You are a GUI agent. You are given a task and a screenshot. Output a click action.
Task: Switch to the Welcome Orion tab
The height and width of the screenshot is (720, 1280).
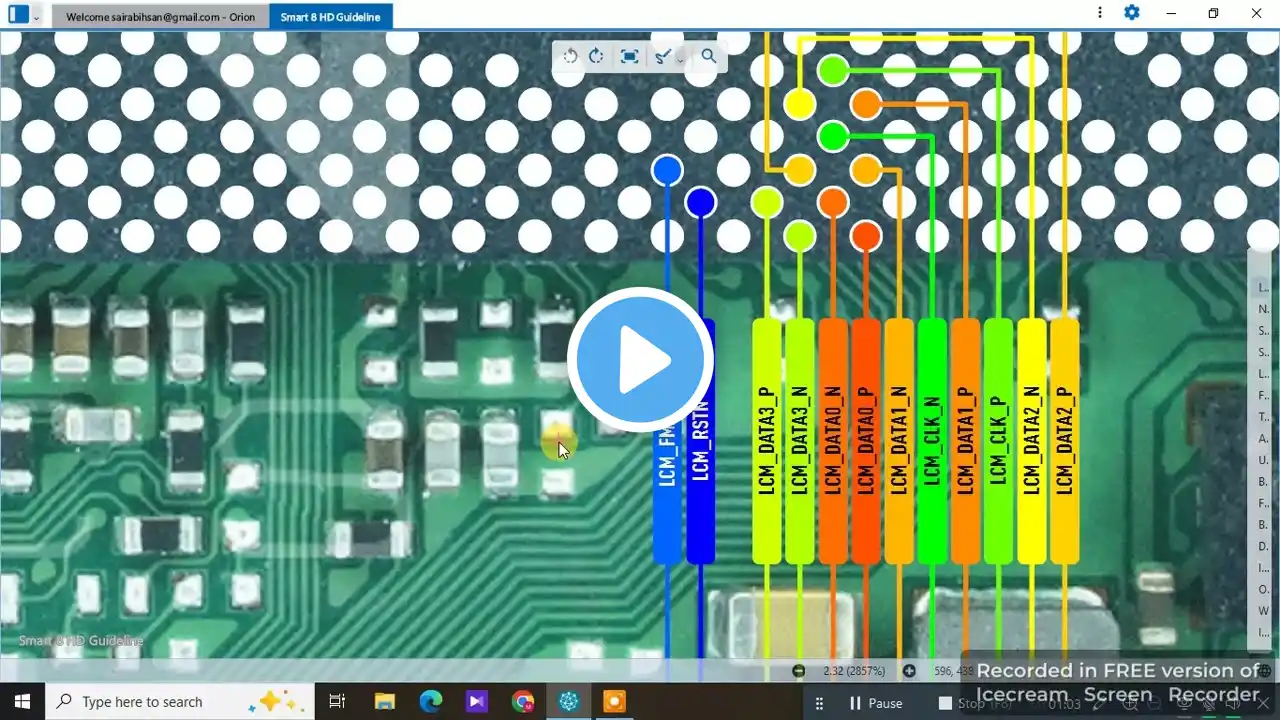coord(160,17)
